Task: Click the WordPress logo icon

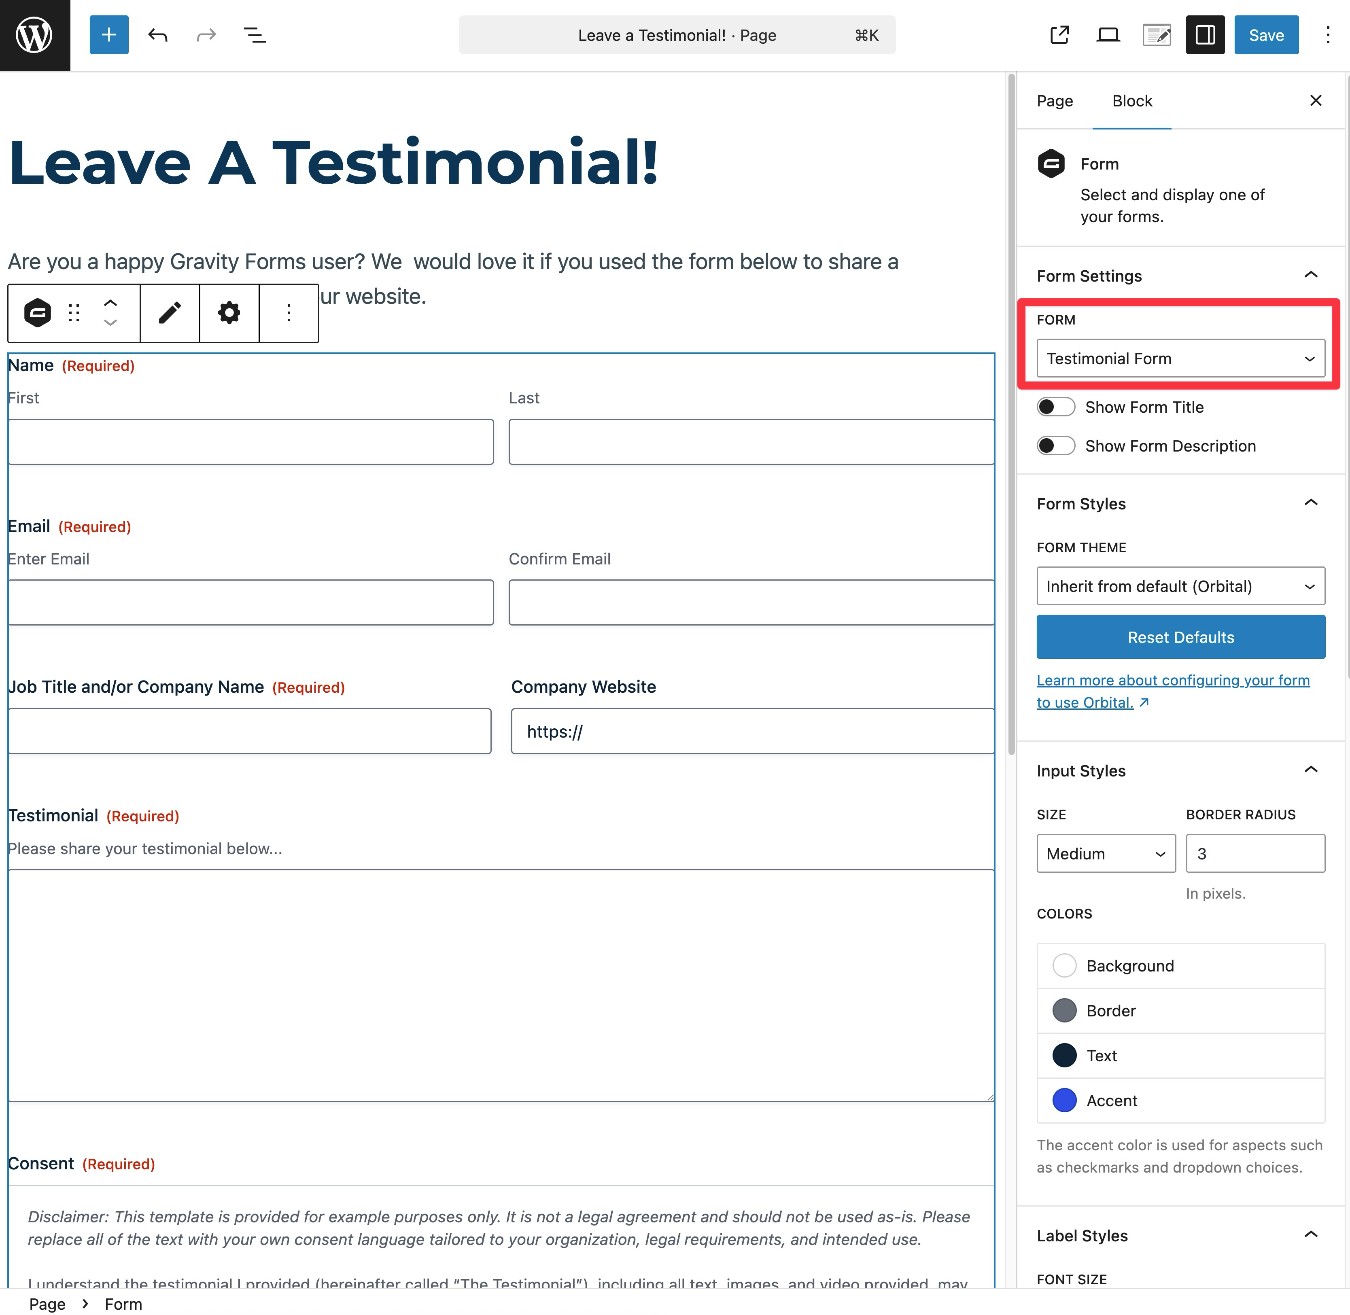Action: 35,35
